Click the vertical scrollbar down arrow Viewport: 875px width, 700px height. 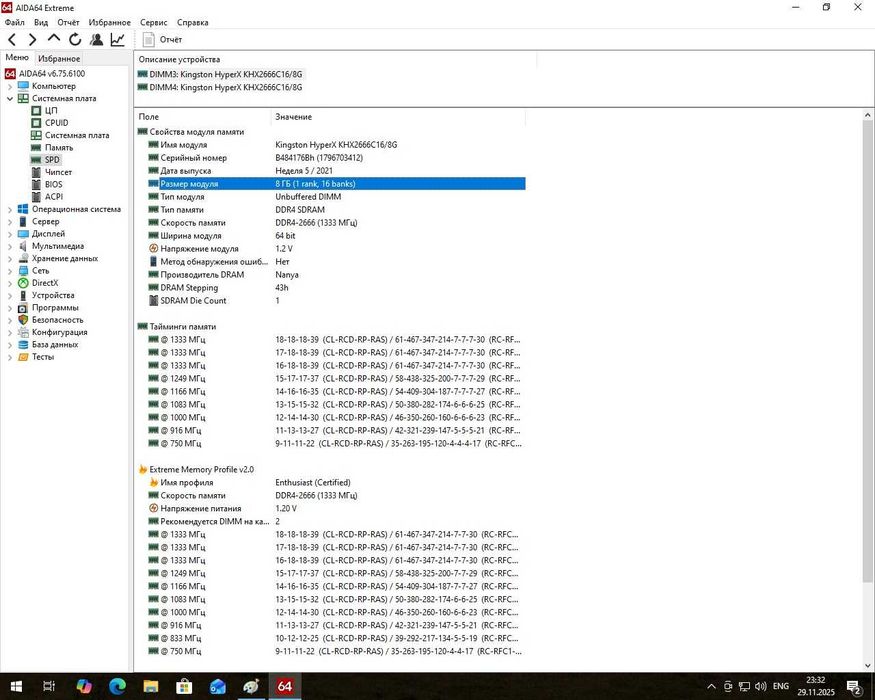[867, 665]
